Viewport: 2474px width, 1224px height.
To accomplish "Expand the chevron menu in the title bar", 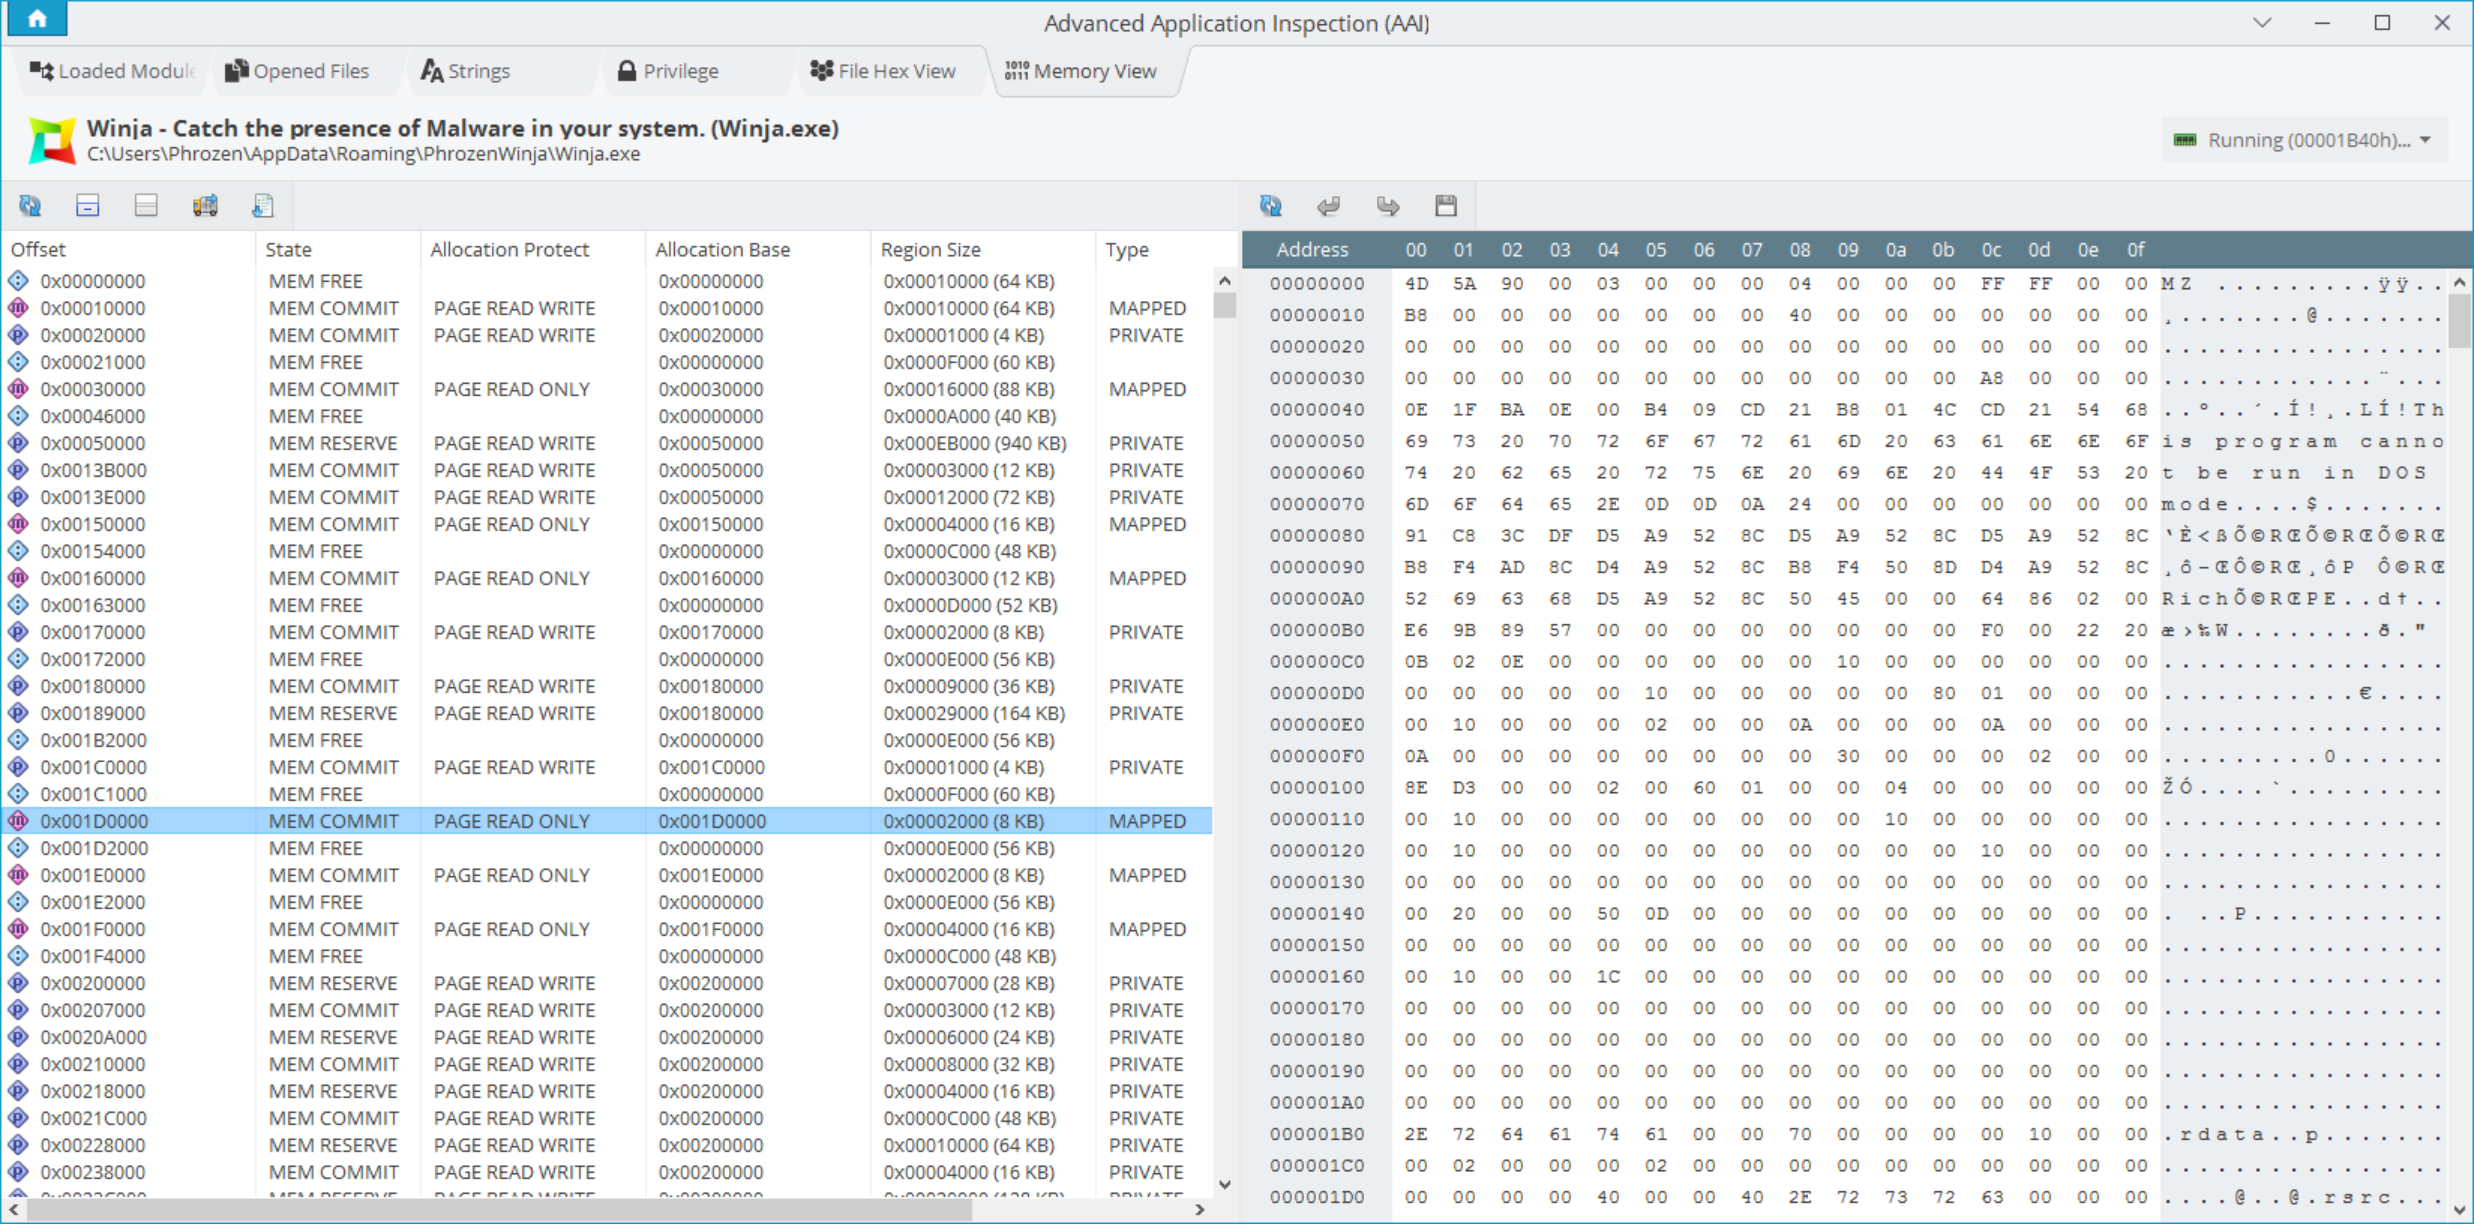I will click(x=2262, y=23).
